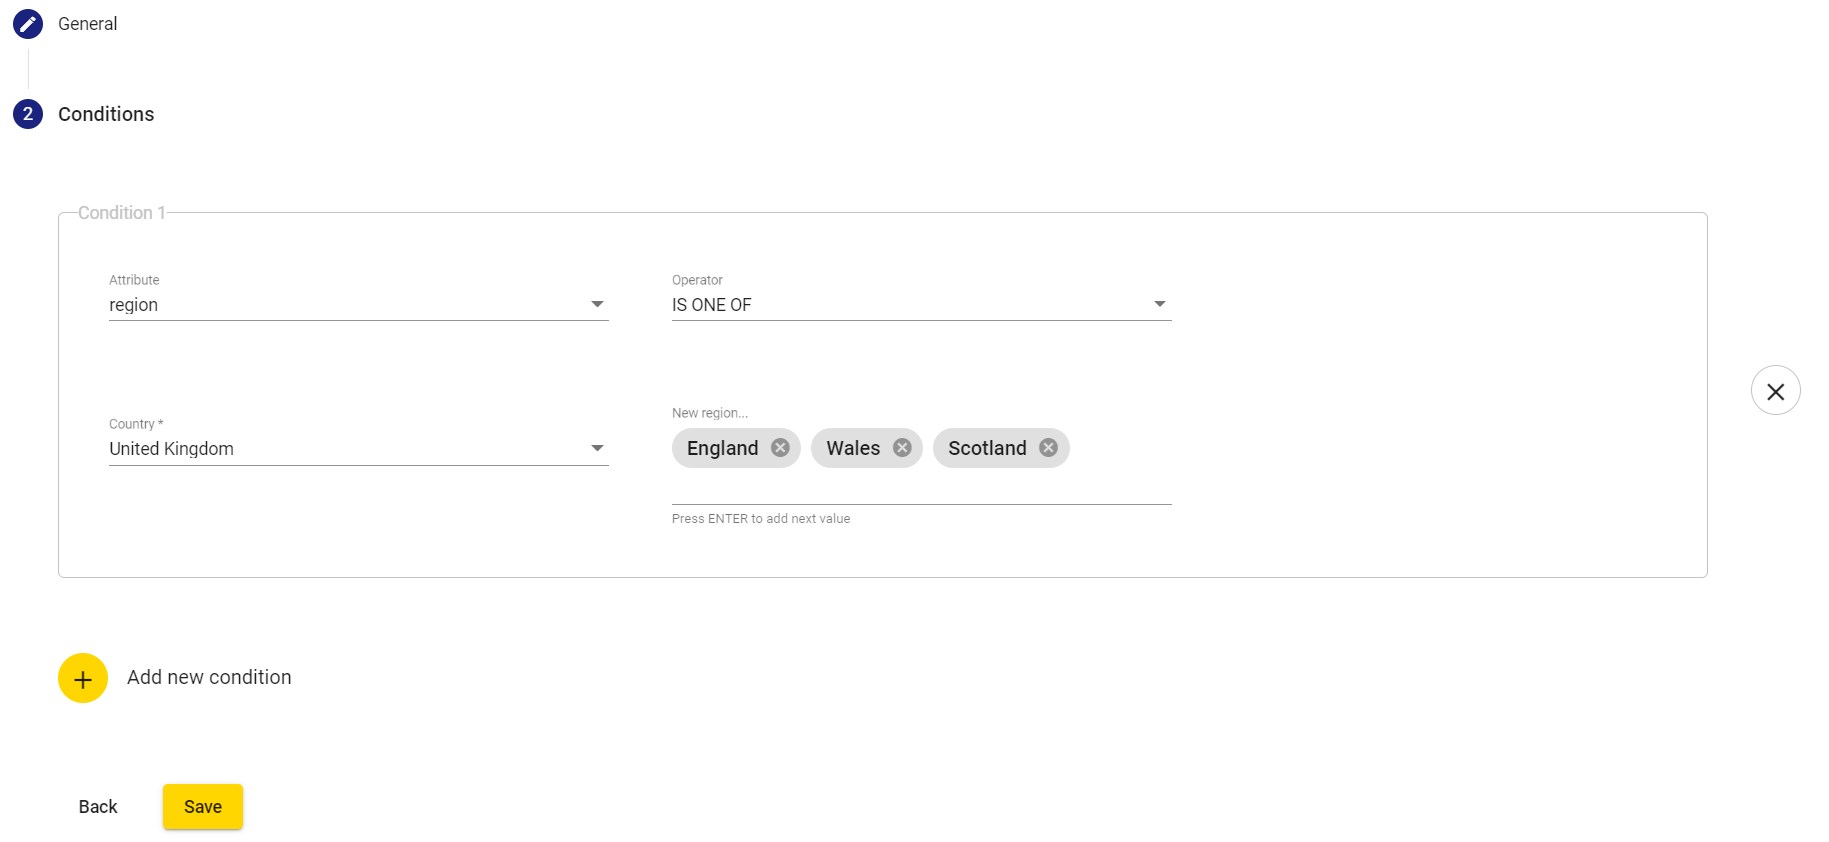Click the Back button
The width and height of the screenshot is (1829, 842).
(x=98, y=807)
